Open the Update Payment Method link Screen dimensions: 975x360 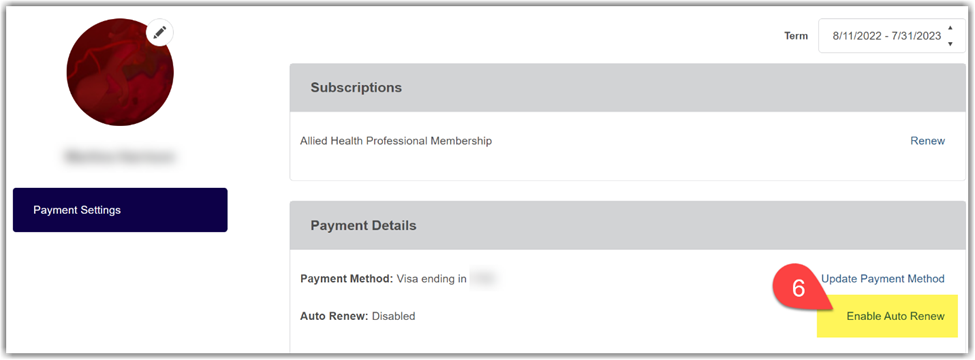click(x=883, y=279)
